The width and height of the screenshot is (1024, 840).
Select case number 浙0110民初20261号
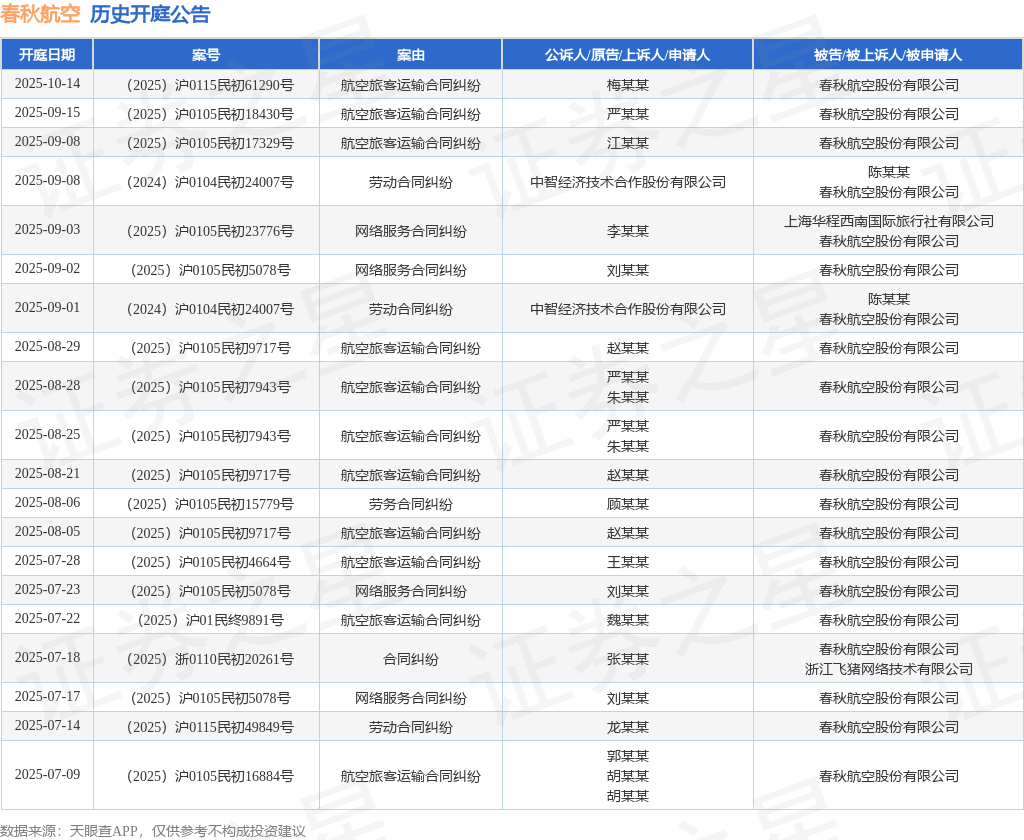(x=210, y=659)
